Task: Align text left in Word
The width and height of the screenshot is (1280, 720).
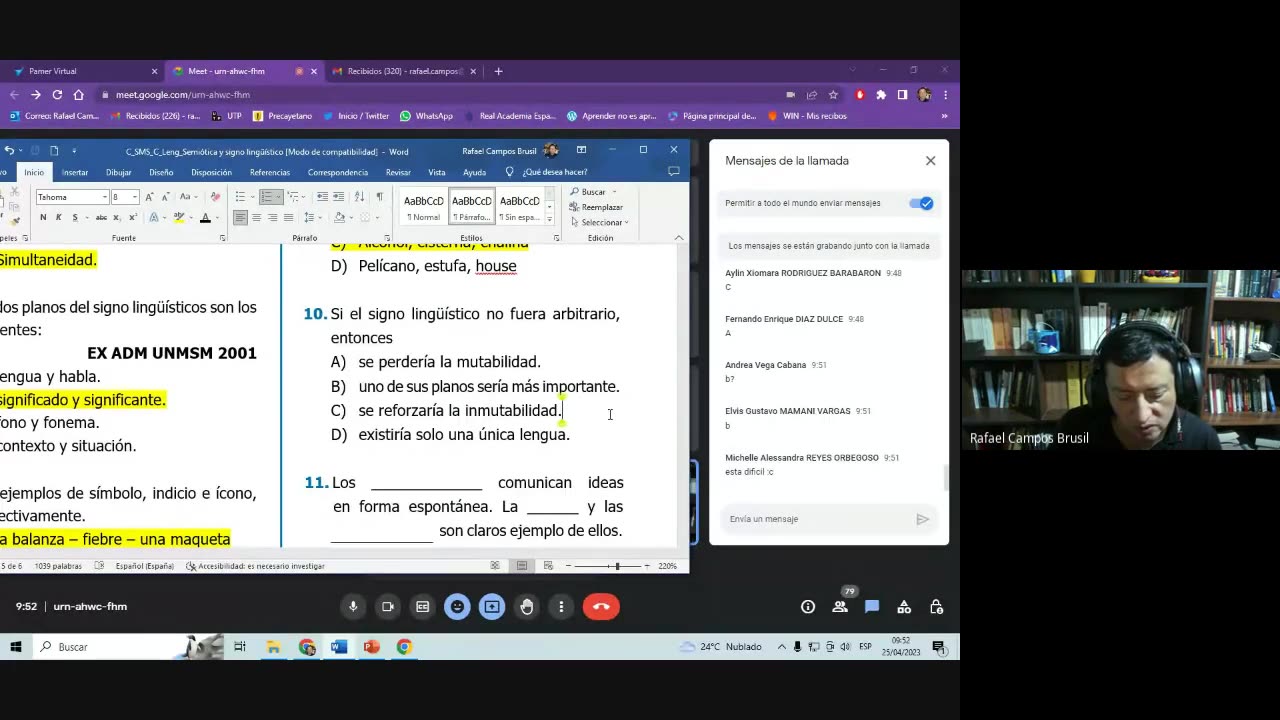Action: pos(241,217)
